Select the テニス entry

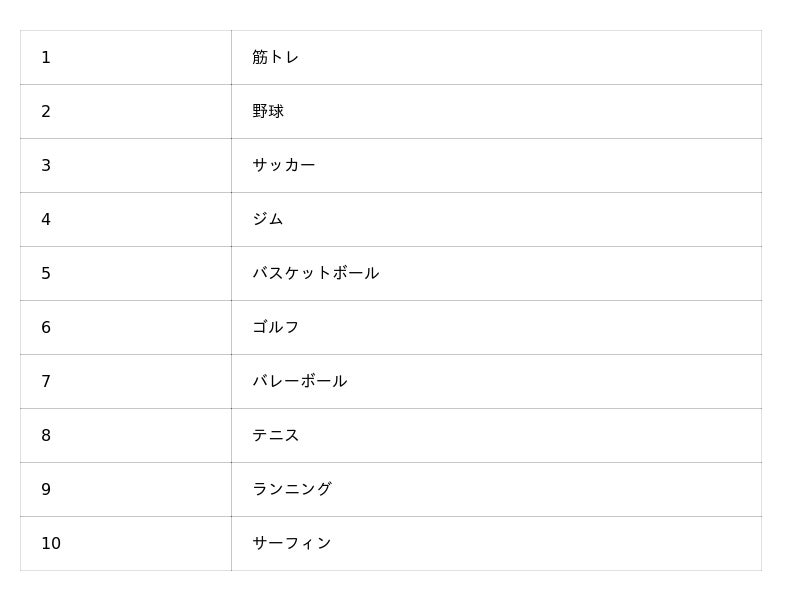[x=276, y=436]
